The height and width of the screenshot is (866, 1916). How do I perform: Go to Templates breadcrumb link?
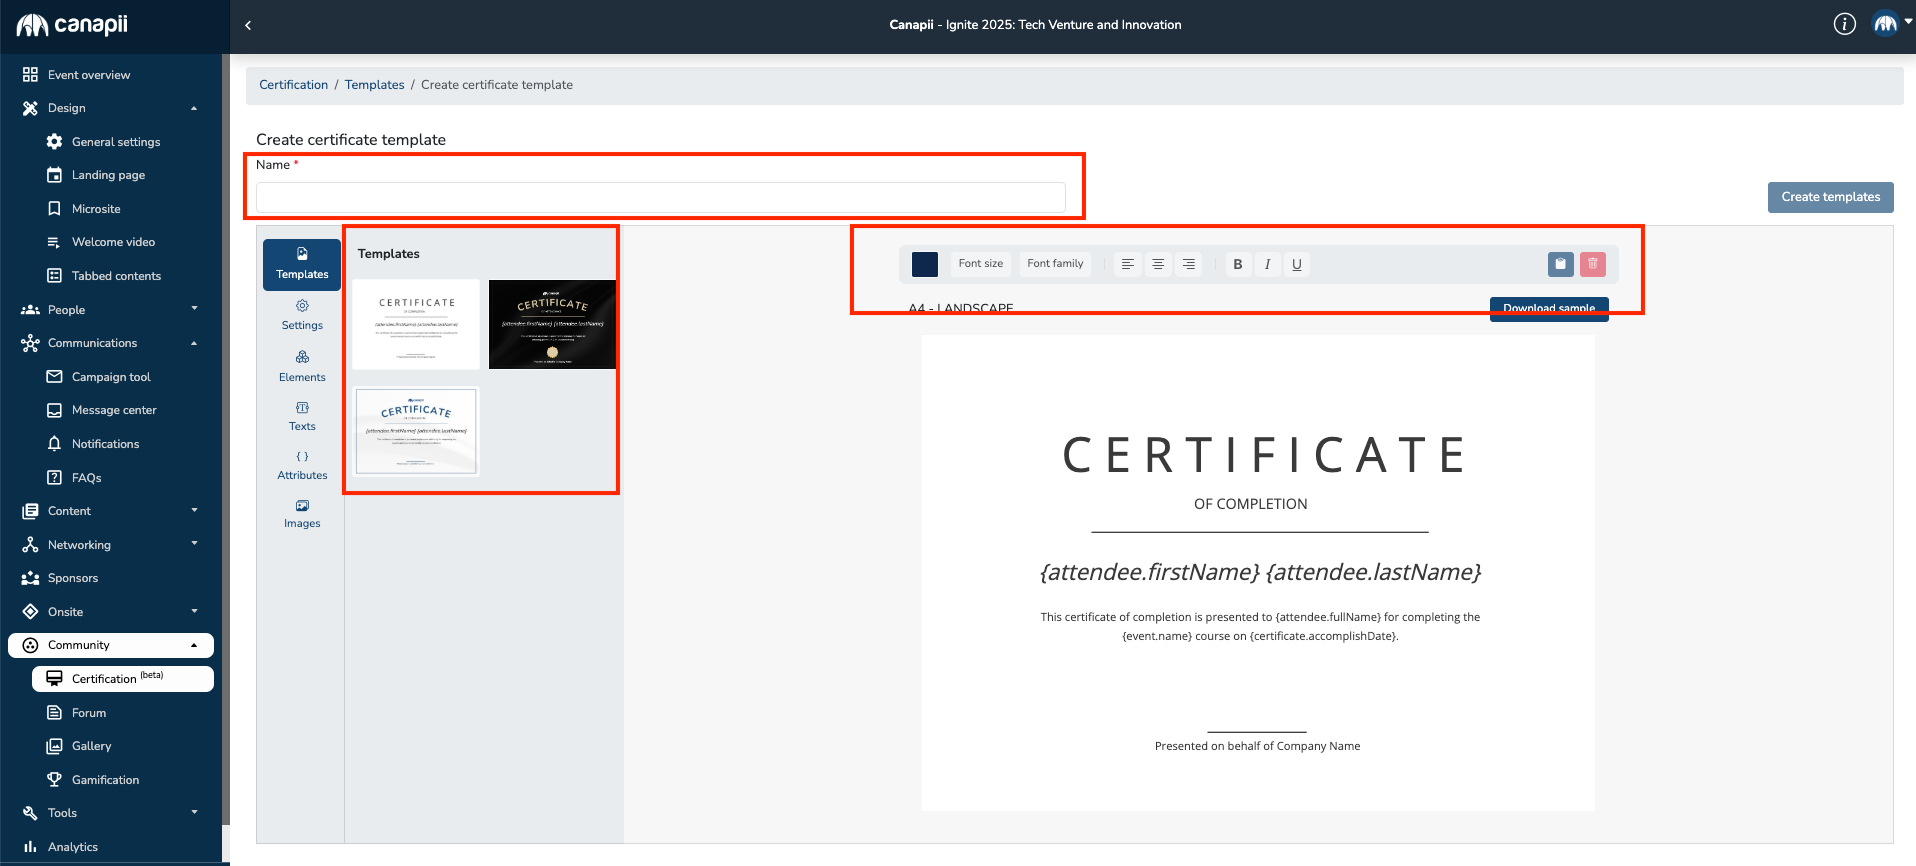pyautogui.click(x=374, y=85)
